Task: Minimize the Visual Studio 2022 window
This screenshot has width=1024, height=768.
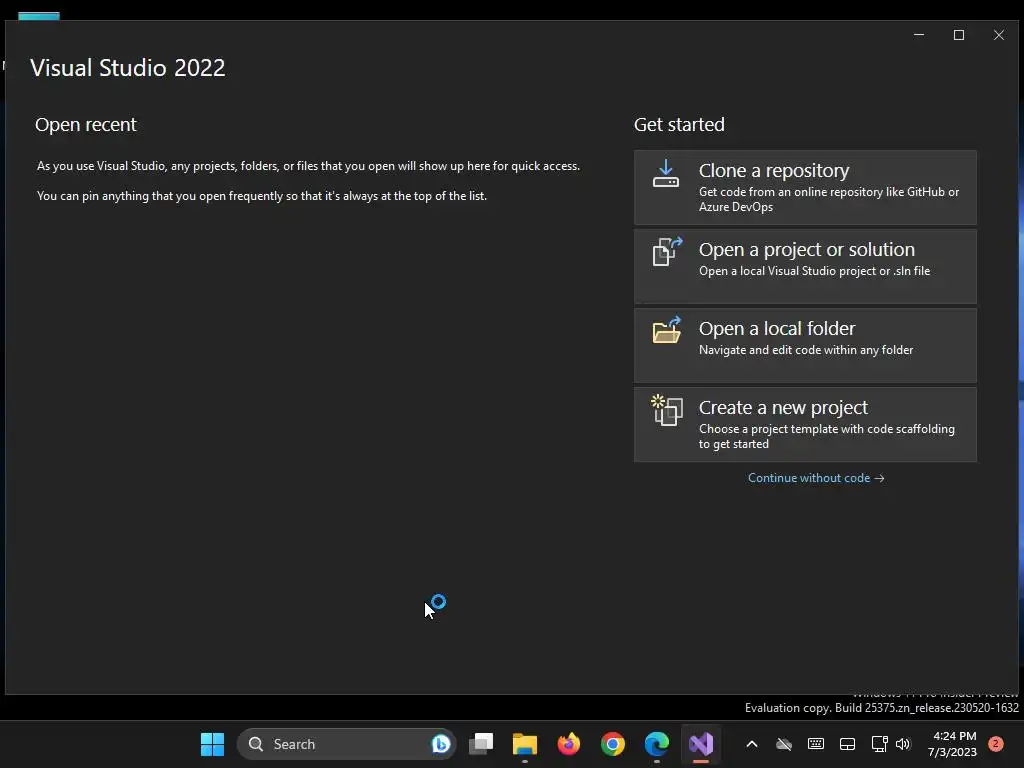Action: pyautogui.click(x=919, y=35)
